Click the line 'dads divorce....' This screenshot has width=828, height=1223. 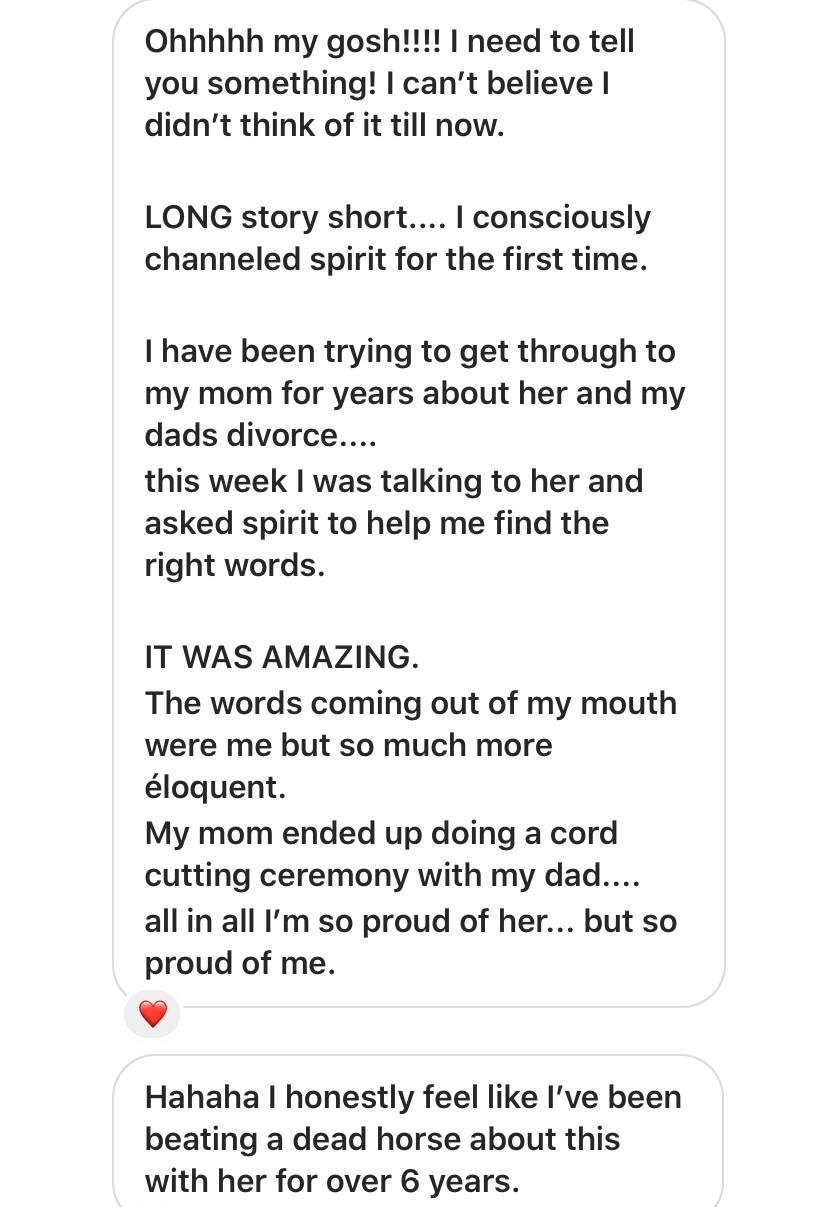click(x=261, y=436)
